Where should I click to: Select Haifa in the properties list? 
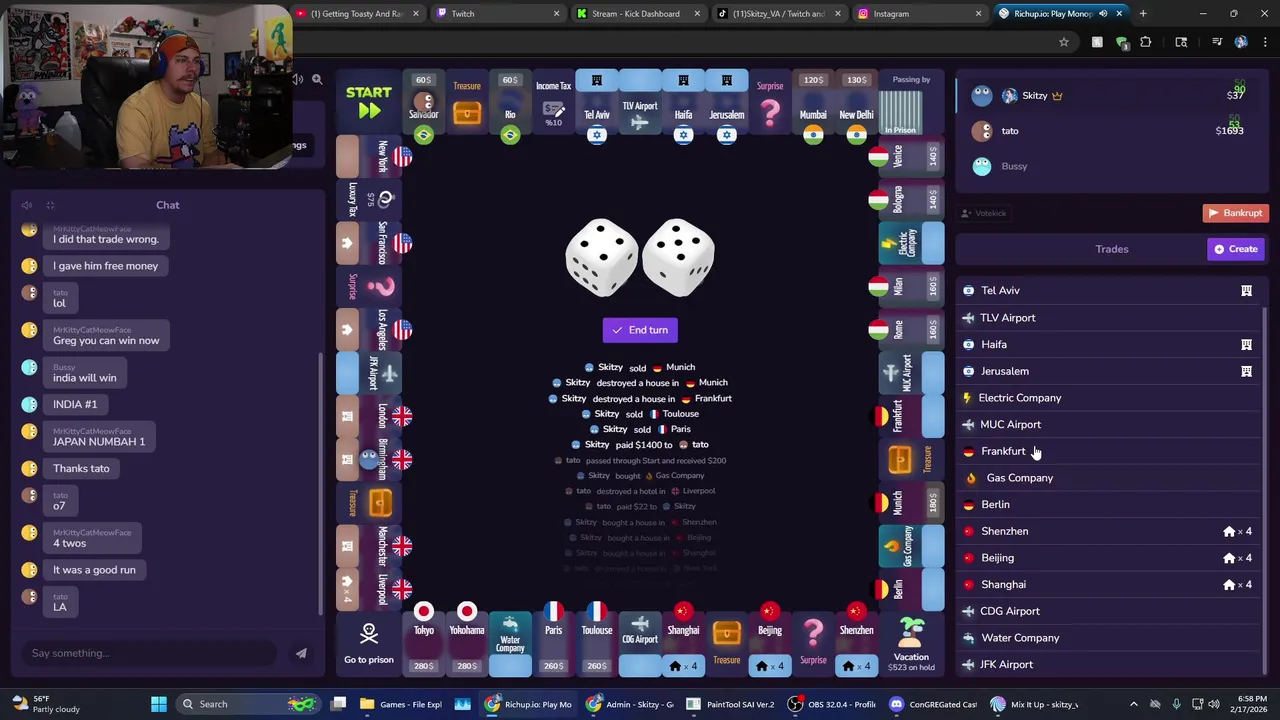[1107, 344]
